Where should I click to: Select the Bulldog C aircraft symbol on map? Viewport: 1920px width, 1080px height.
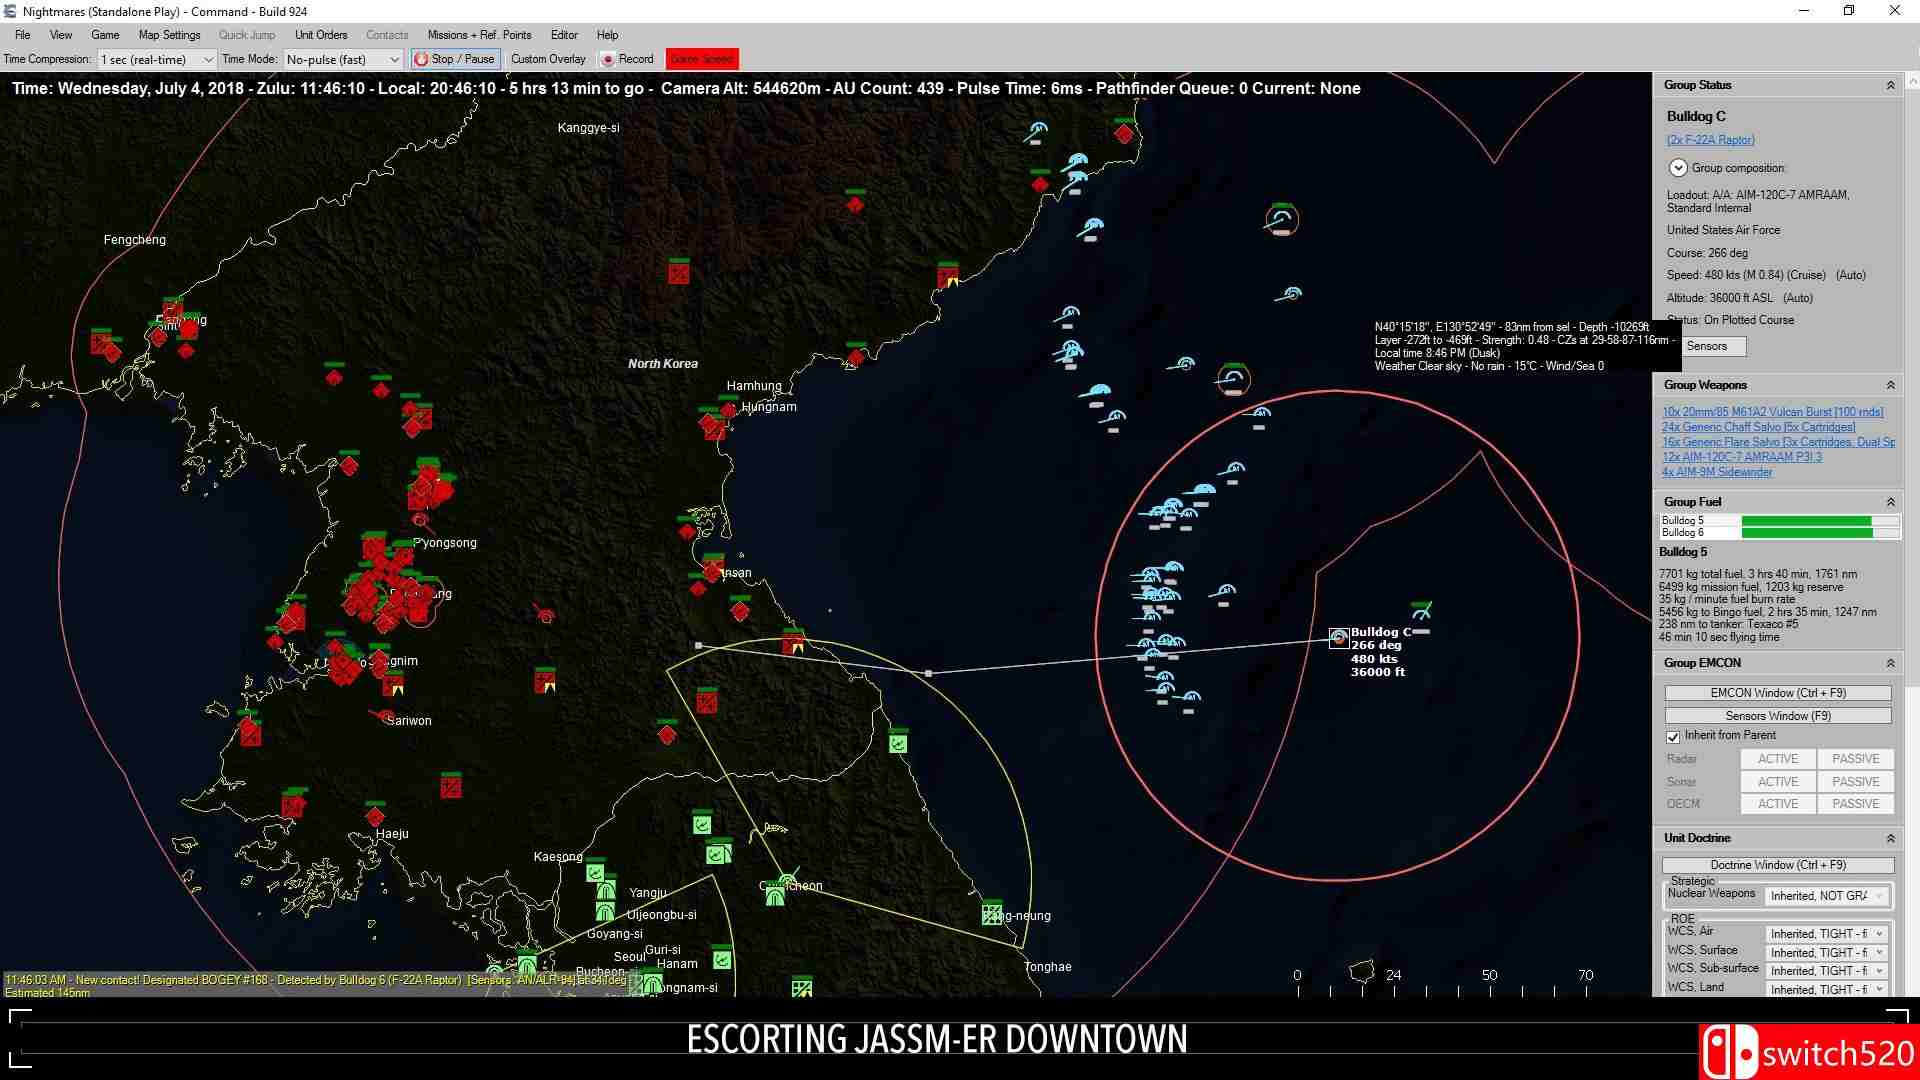(1338, 637)
